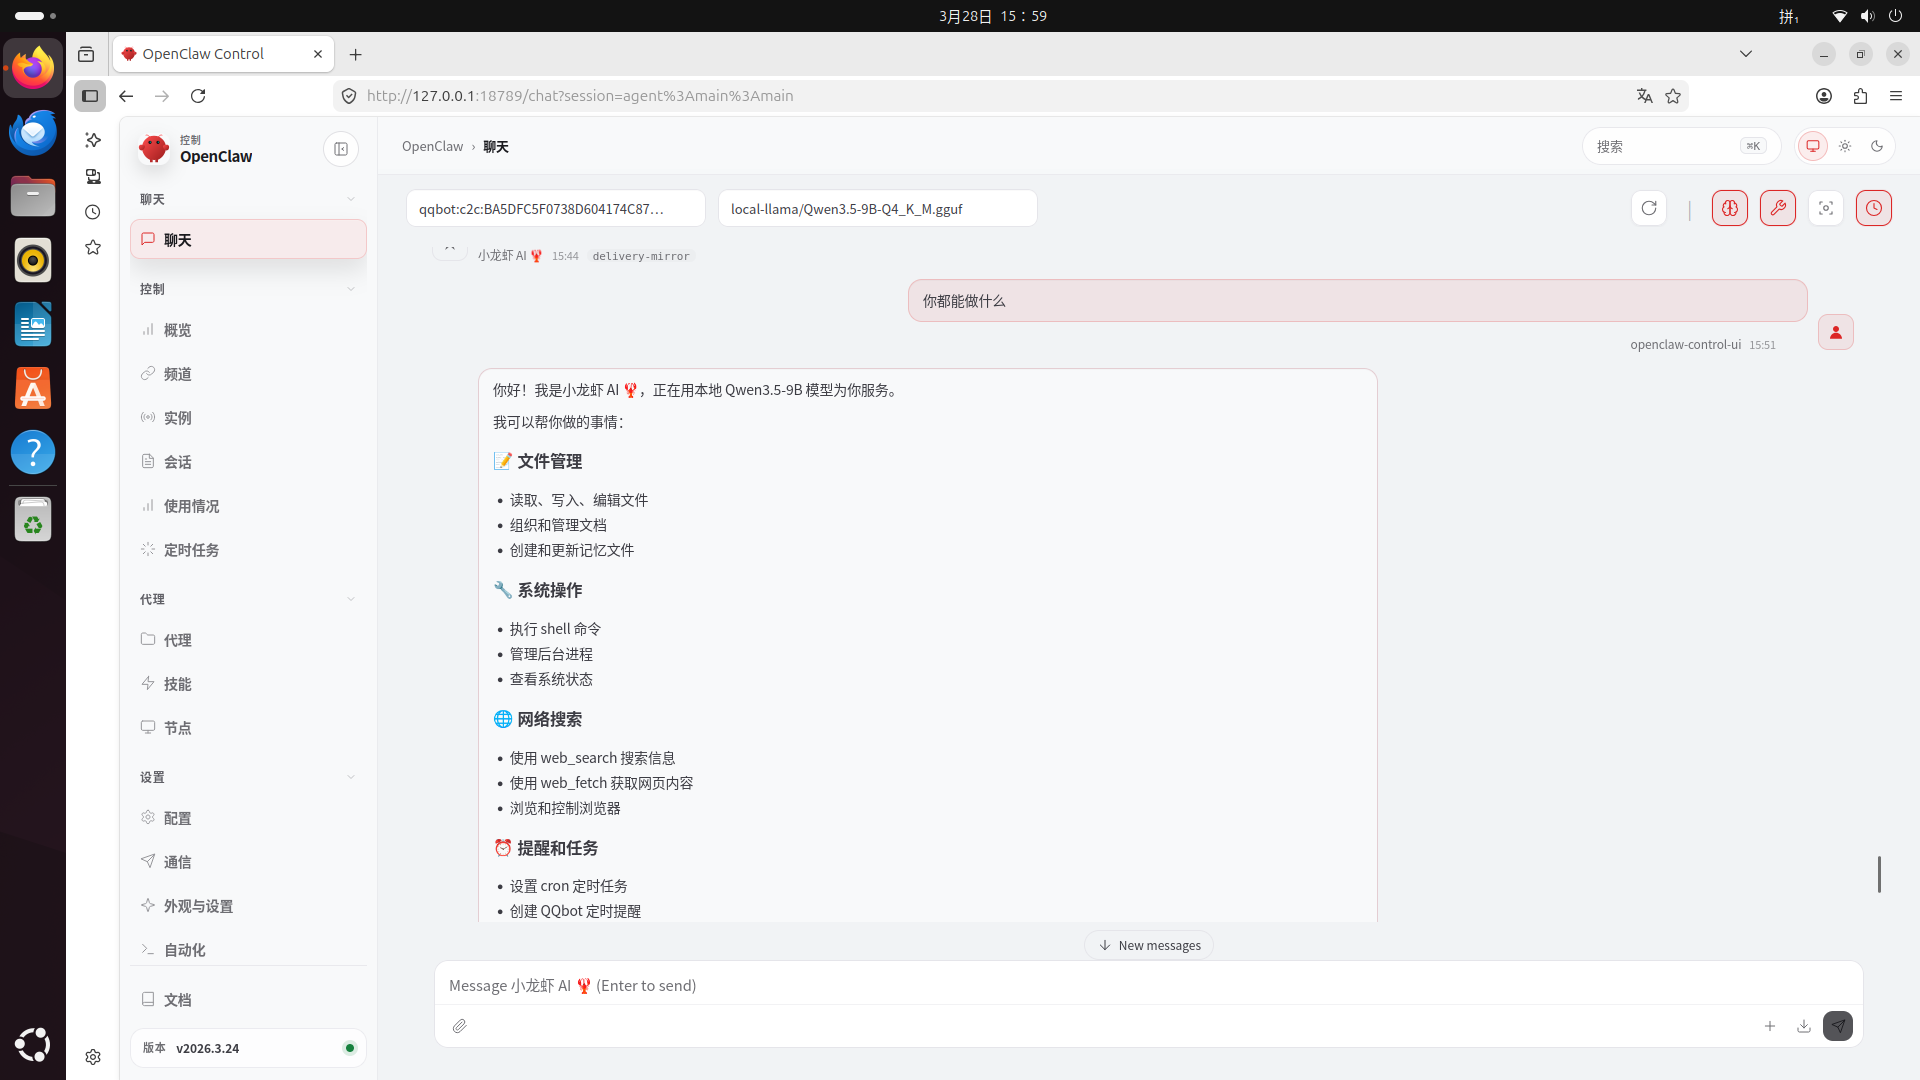This screenshot has width=1920, height=1080.
Task: Click the refresh chat icon in chat toolbar
Action: (1649, 208)
